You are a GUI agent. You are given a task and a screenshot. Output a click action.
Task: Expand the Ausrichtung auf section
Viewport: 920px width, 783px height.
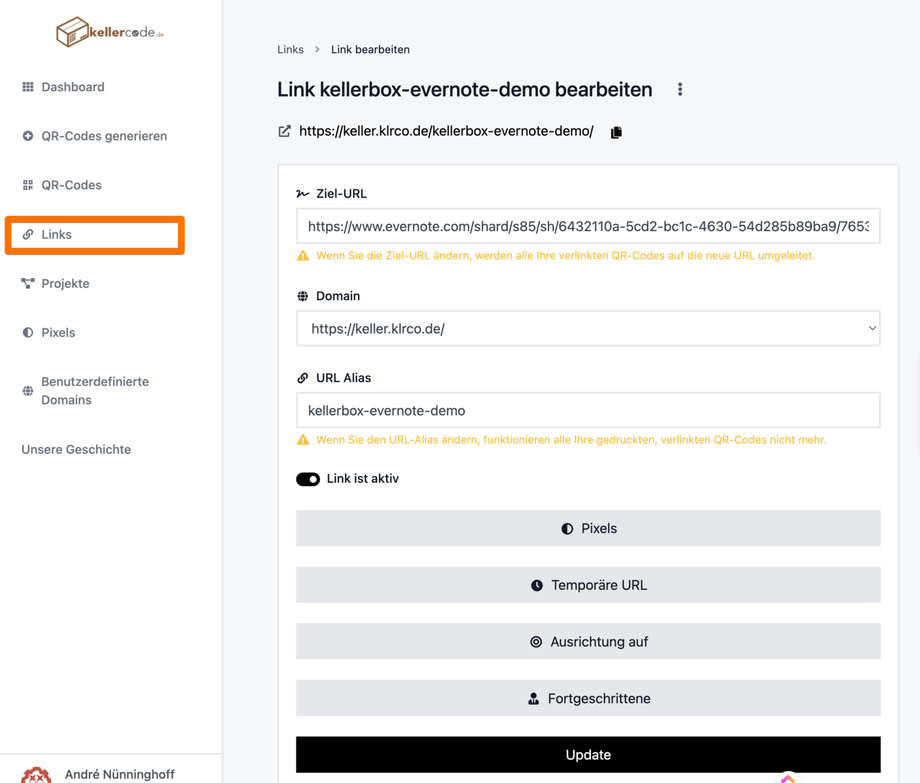pos(588,642)
